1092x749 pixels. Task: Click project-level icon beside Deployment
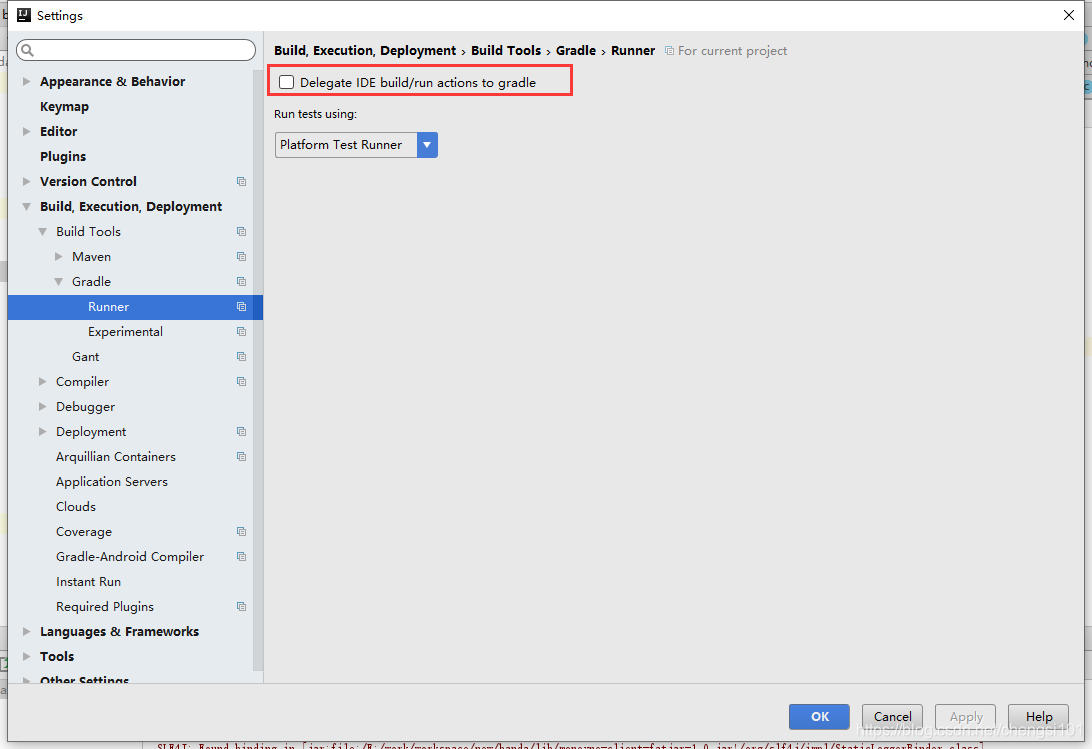tap(242, 432)
